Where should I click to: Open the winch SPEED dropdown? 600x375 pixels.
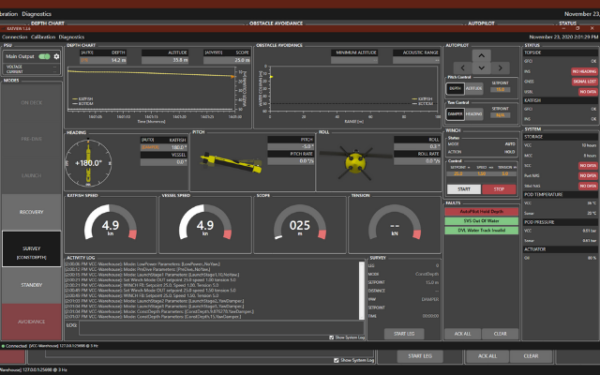pyautogui.click(x=484, y=168)
